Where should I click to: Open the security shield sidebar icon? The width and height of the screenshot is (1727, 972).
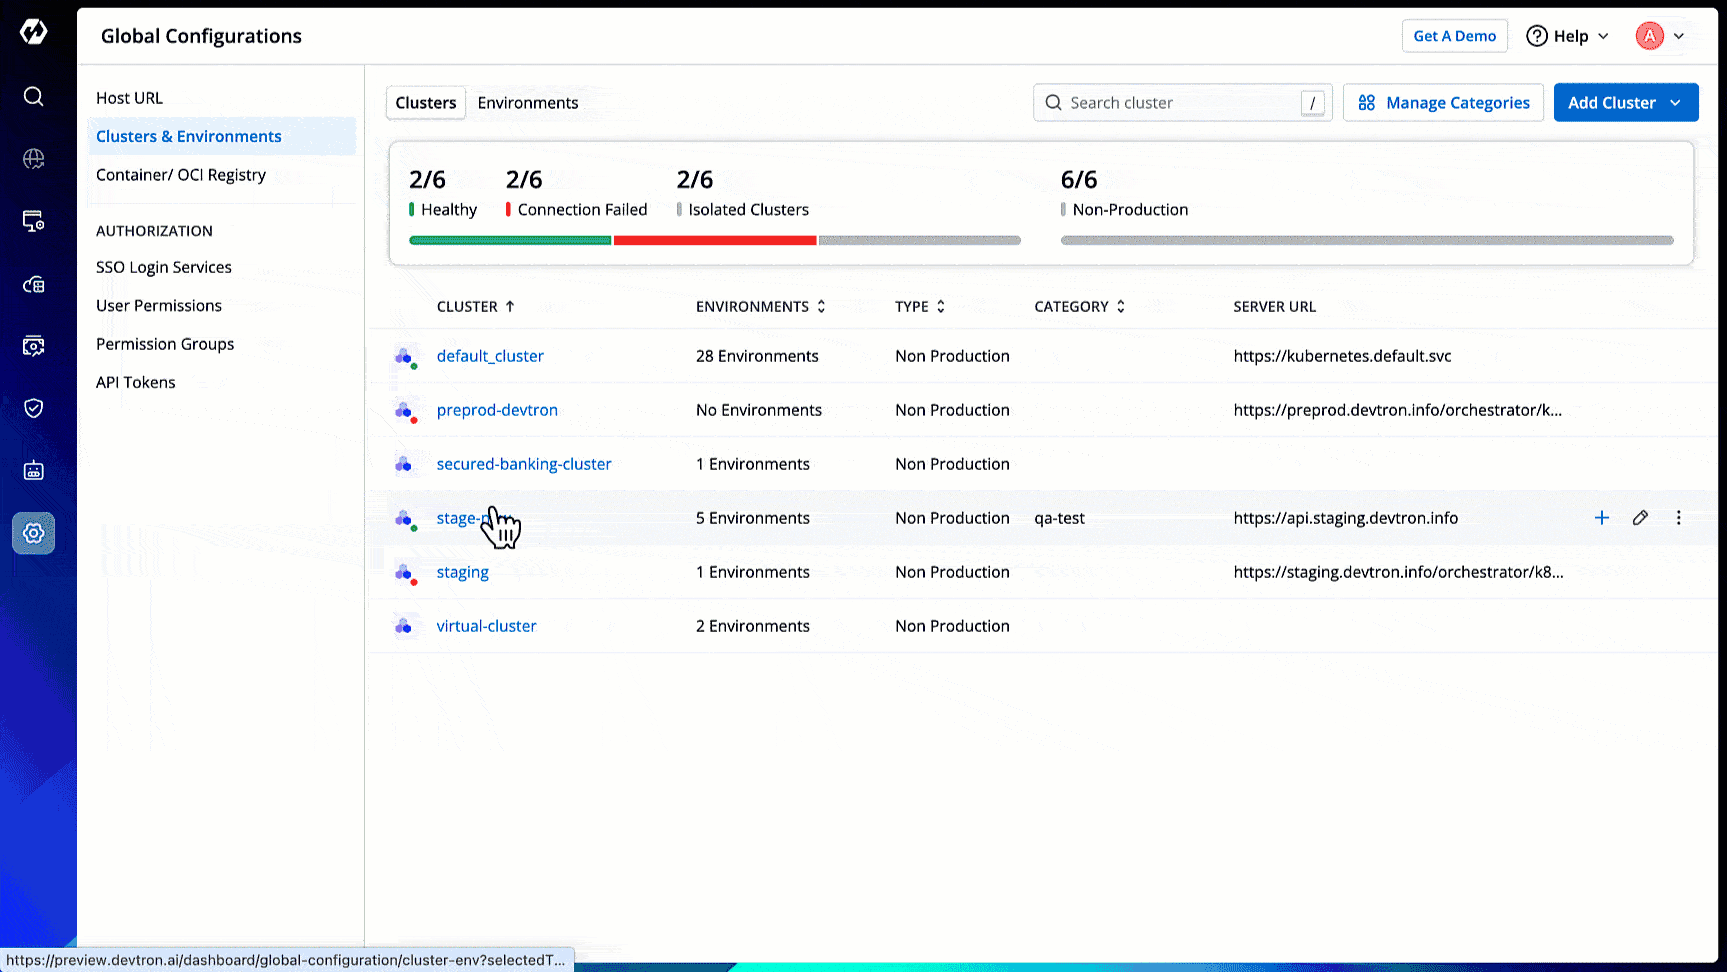coord(33,408)
